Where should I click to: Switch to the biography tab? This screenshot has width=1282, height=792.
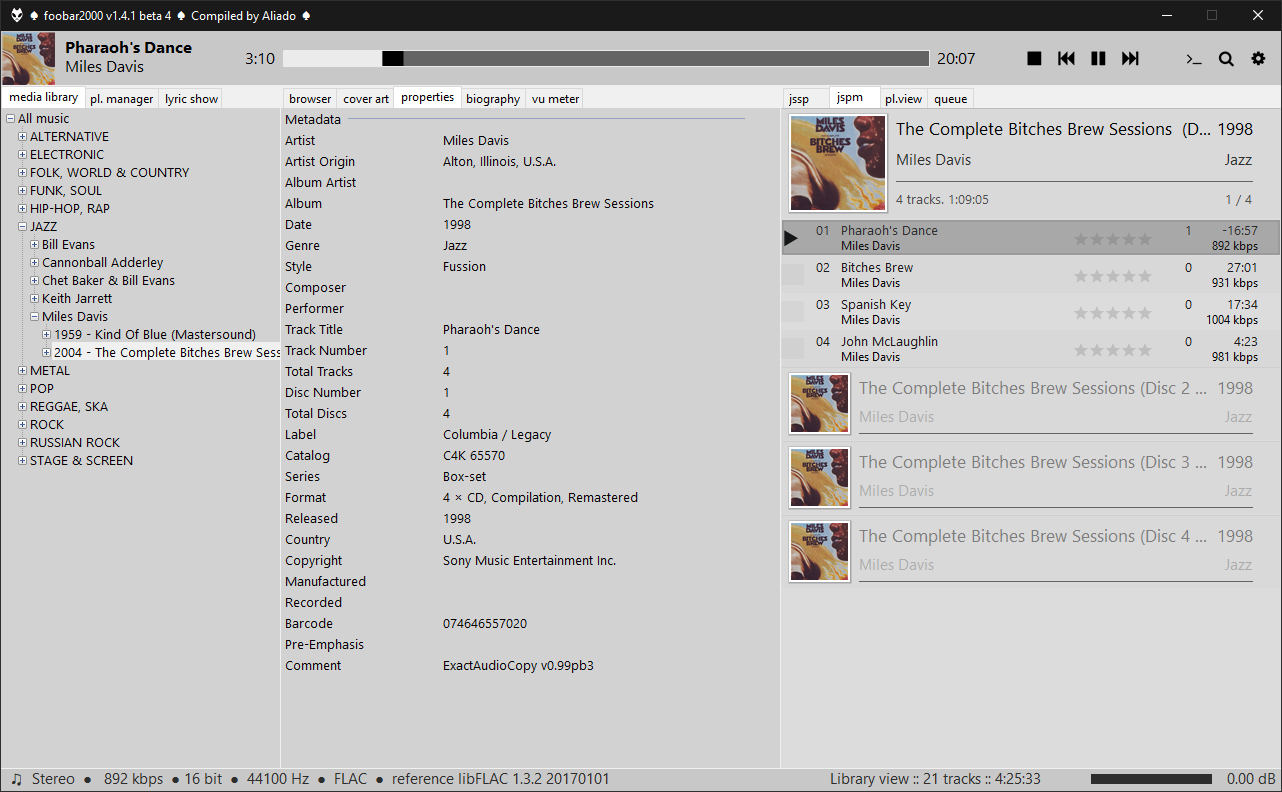(x=492, y=99)
